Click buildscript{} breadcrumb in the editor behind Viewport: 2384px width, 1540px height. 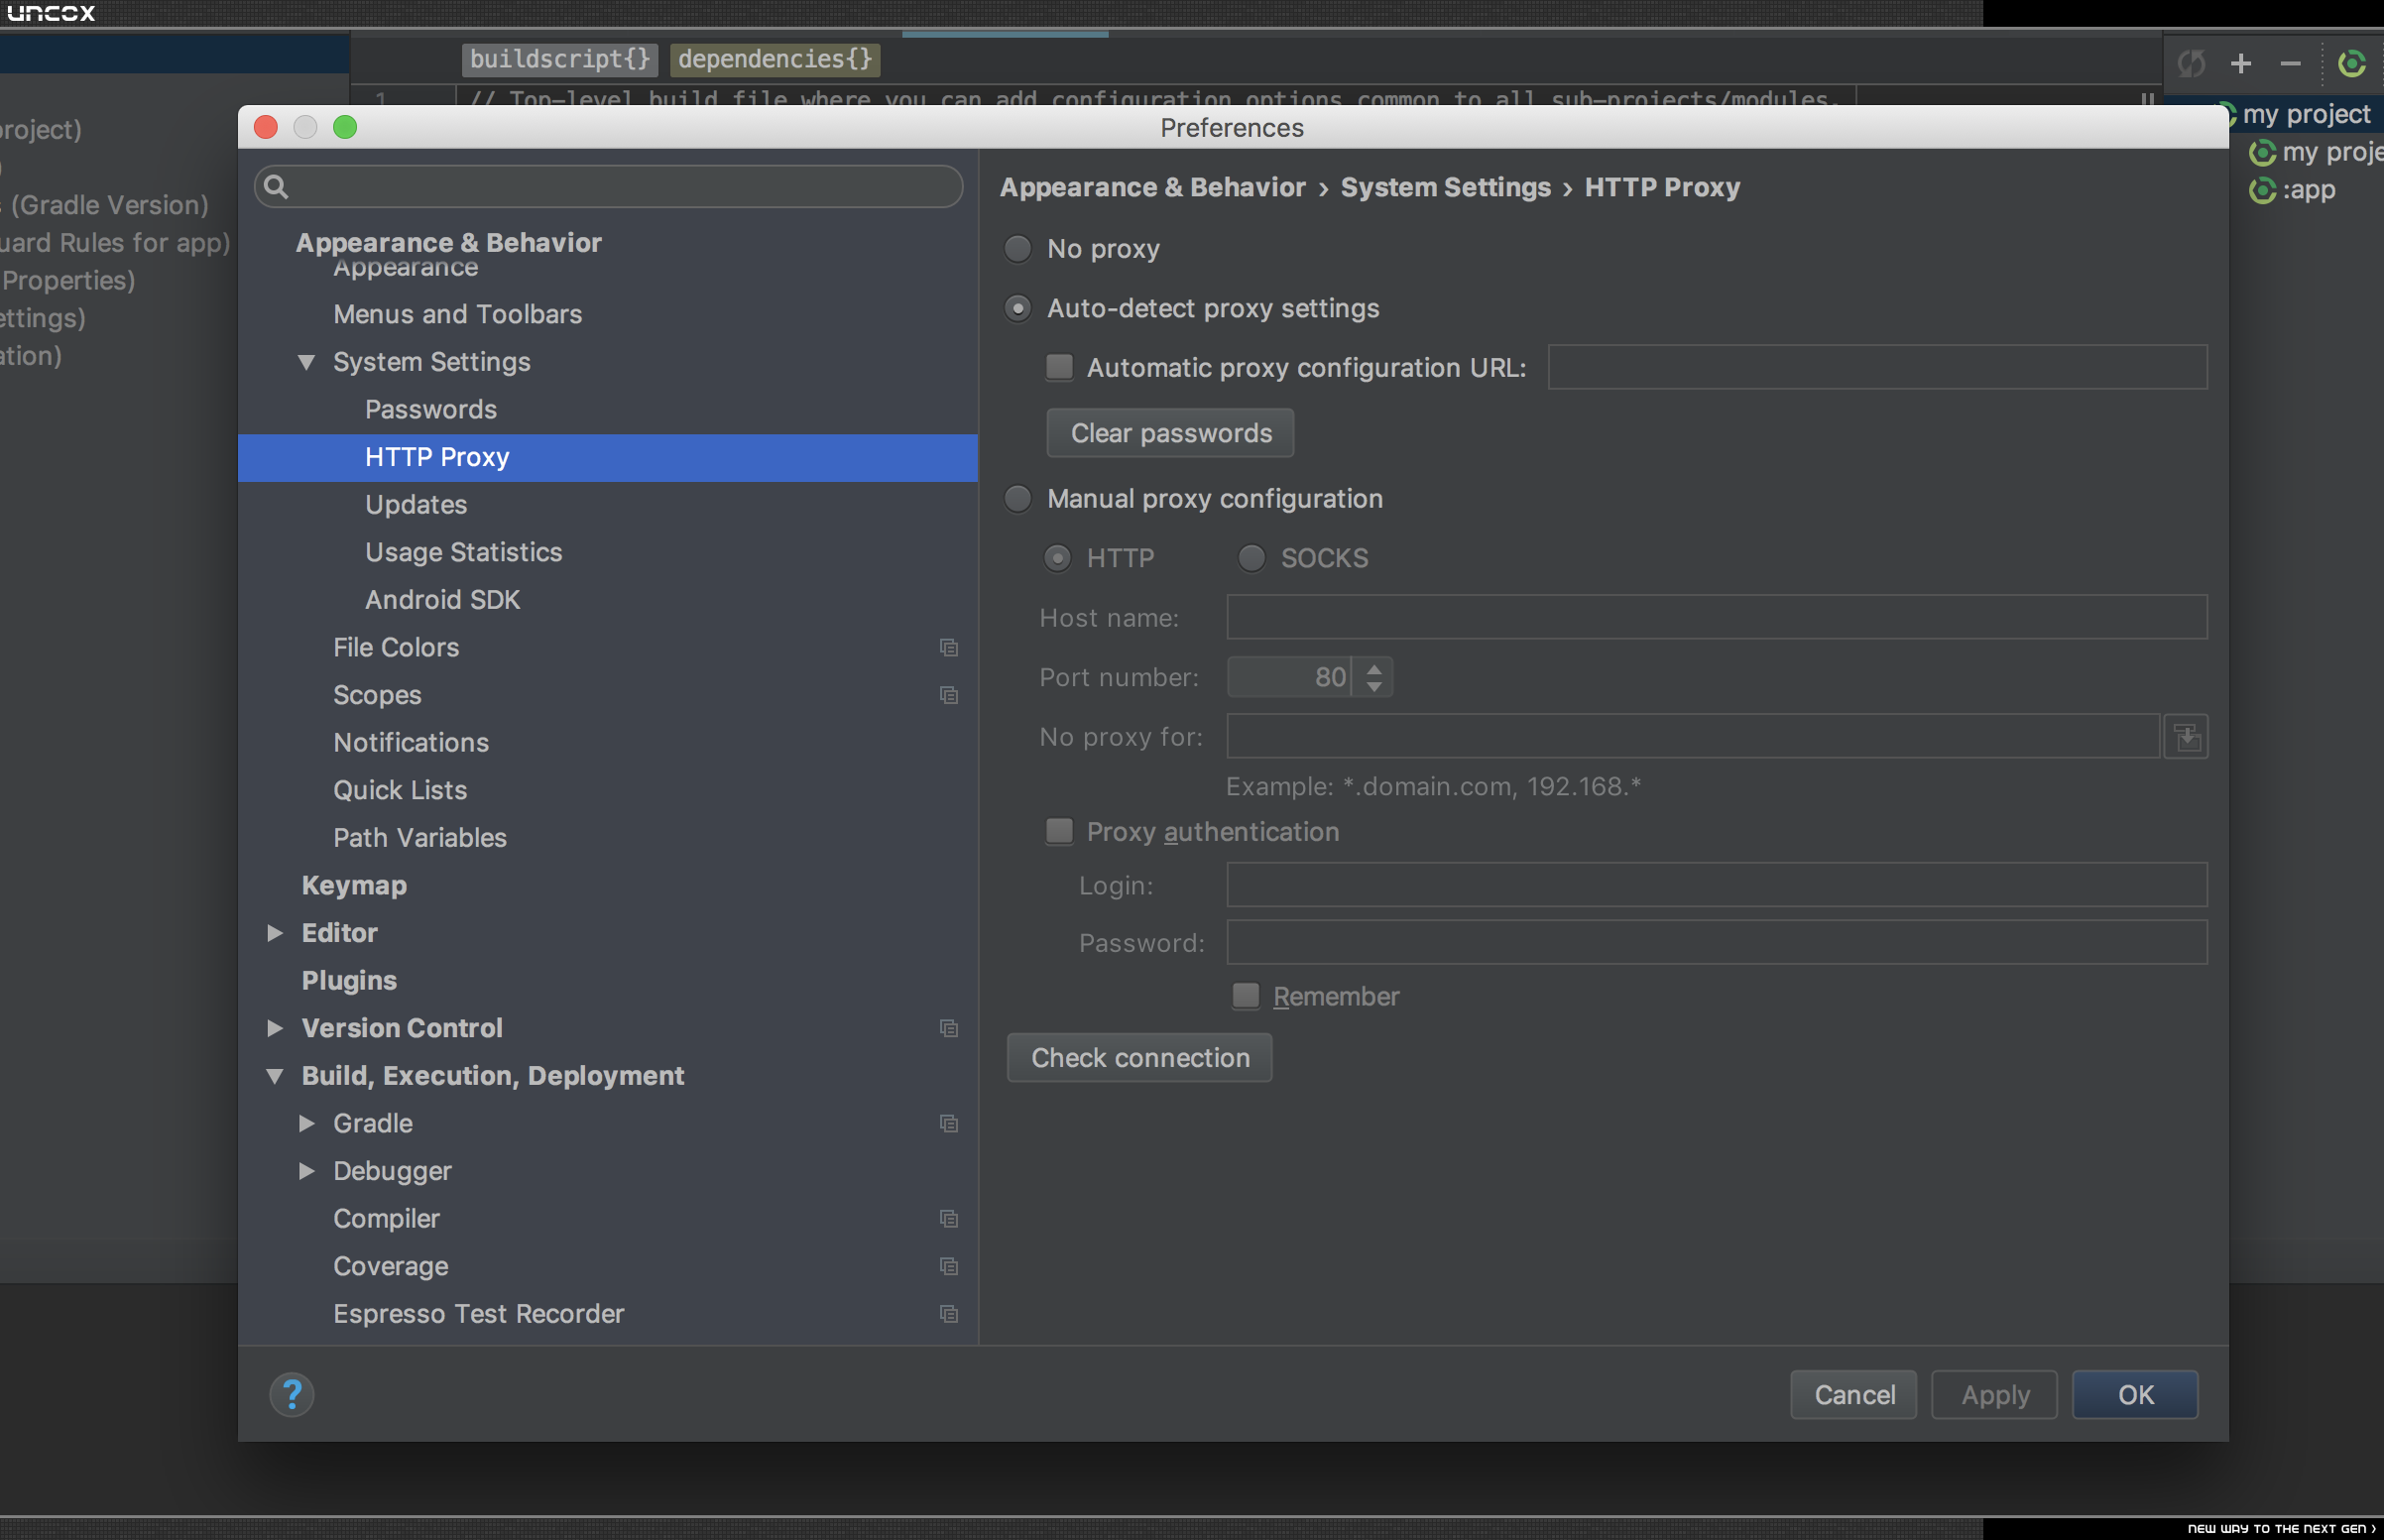point(560,60)
